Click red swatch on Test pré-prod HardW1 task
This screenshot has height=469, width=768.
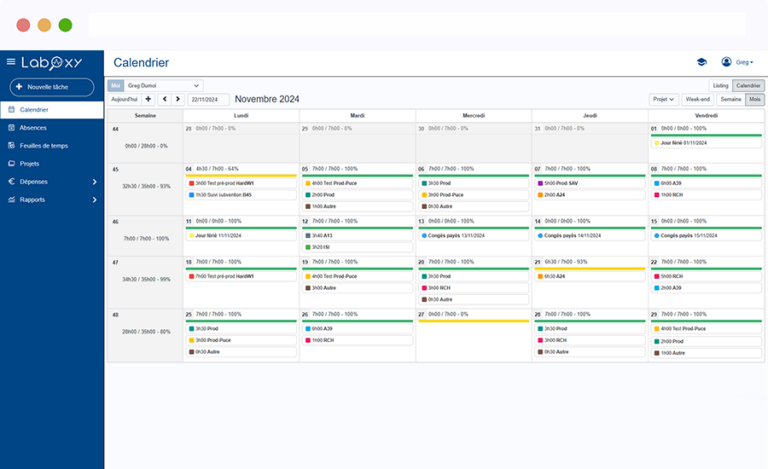point(191,183)
